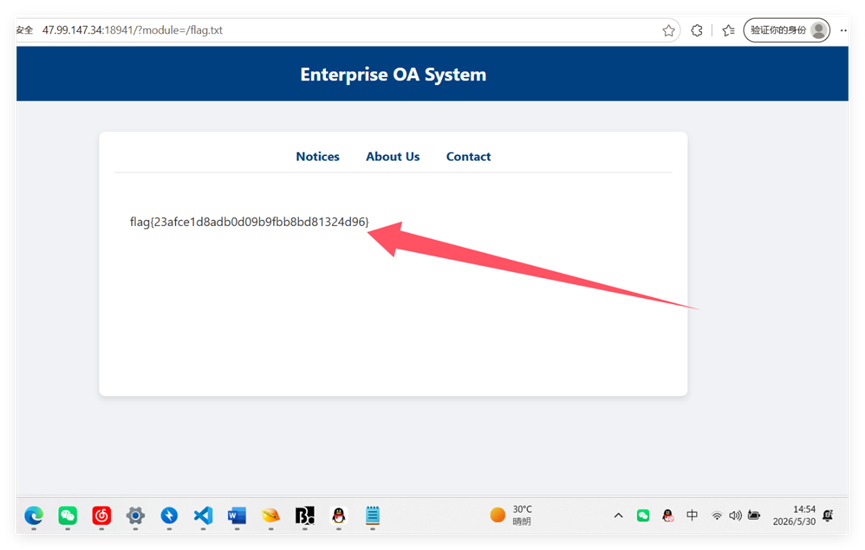Open the notepad app taskbar icon
The image size is (865, 550).
pos(372,516)
